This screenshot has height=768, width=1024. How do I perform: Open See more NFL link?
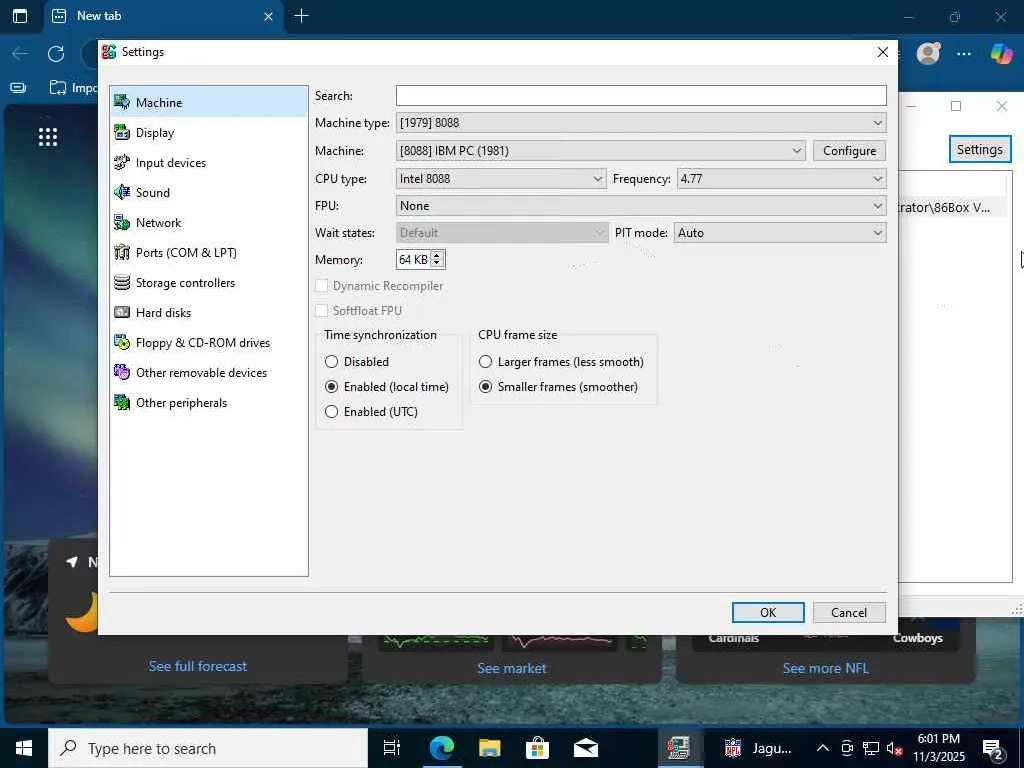[825, 668]
